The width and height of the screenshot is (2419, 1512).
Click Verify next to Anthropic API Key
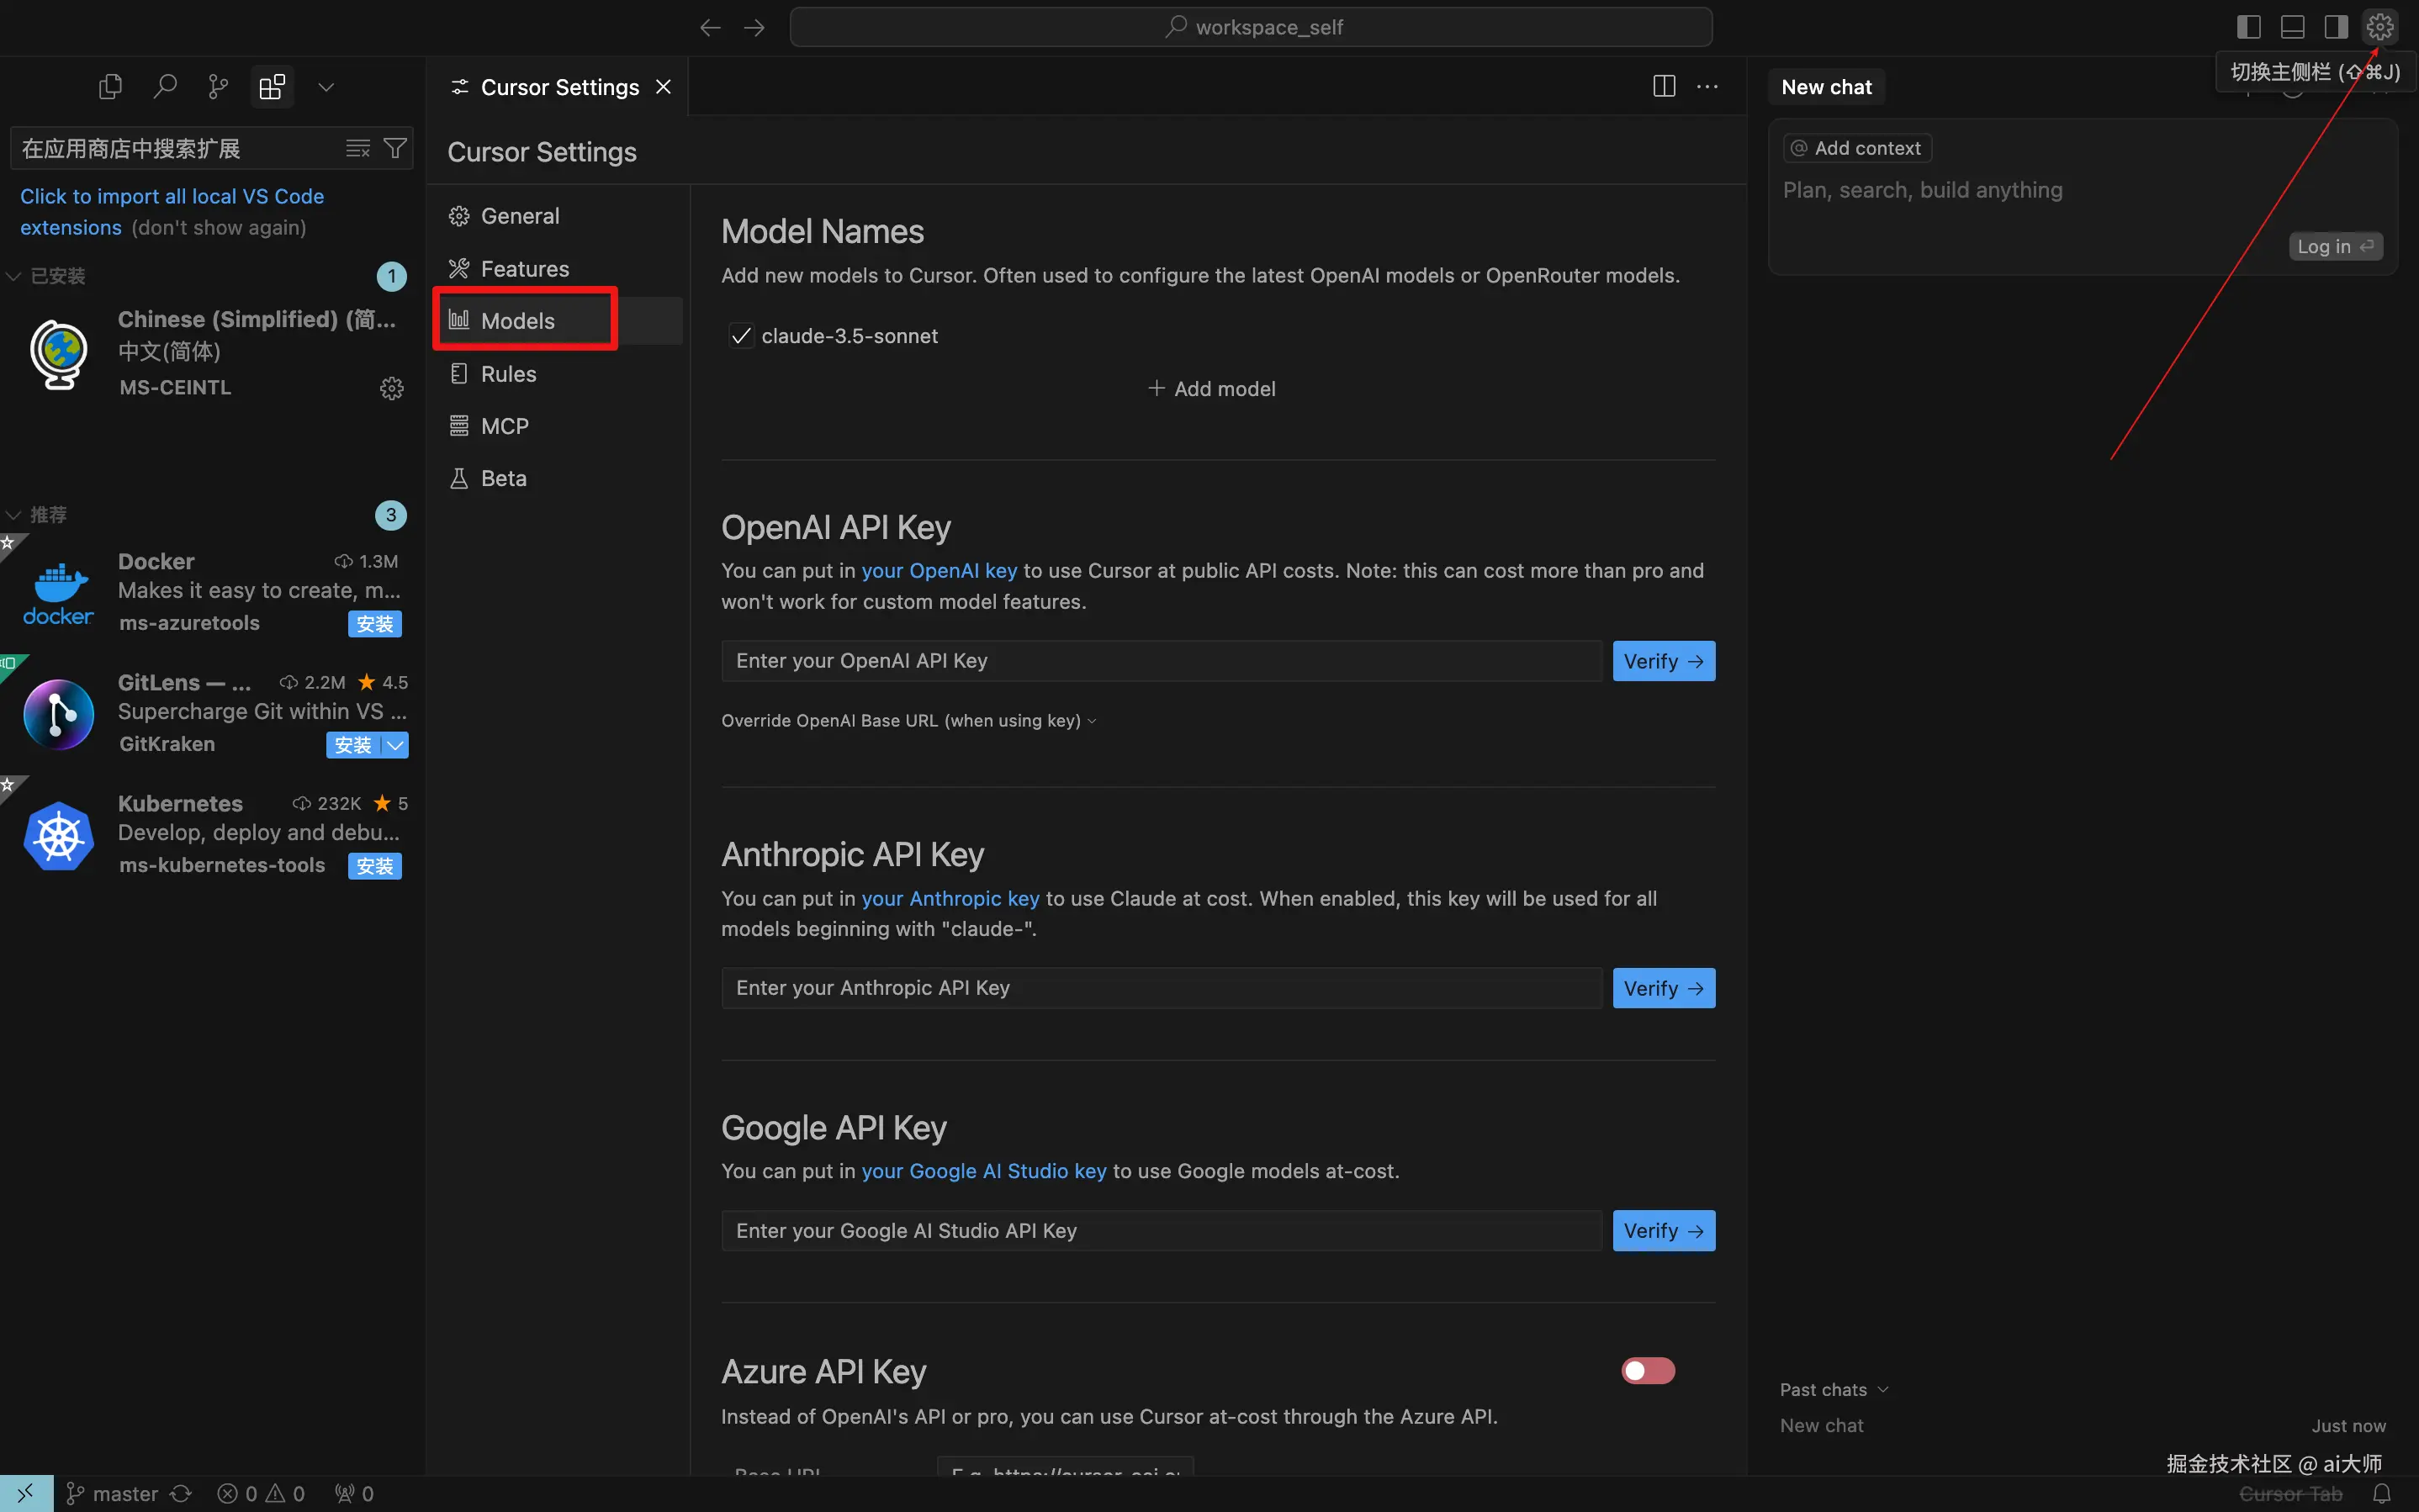coord(1663,988)
